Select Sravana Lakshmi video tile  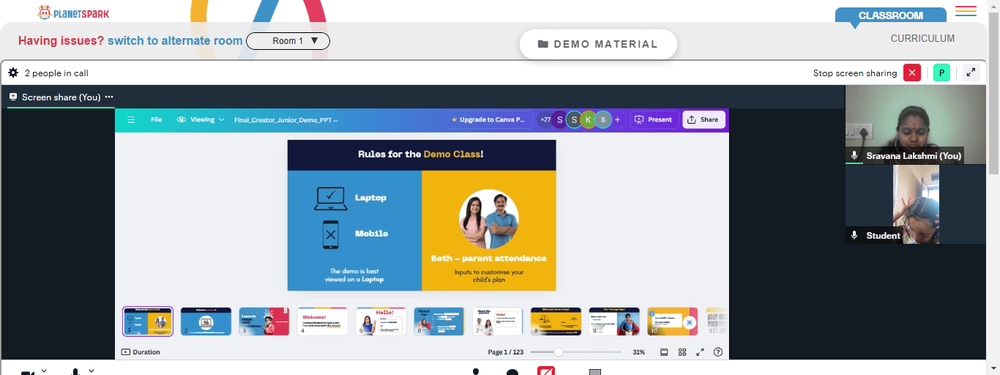click(x=915, y=124)
